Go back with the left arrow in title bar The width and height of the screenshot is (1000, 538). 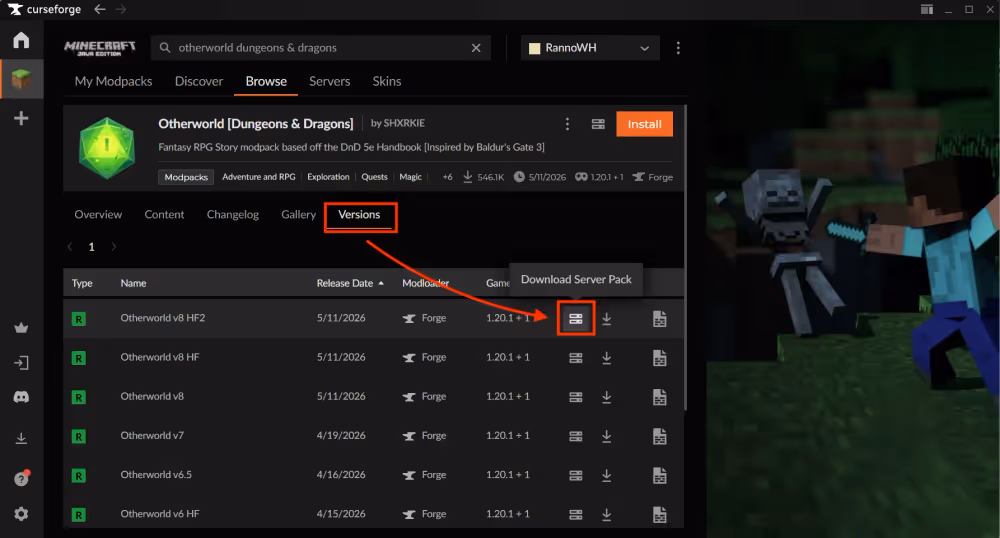tap(99, 9)
